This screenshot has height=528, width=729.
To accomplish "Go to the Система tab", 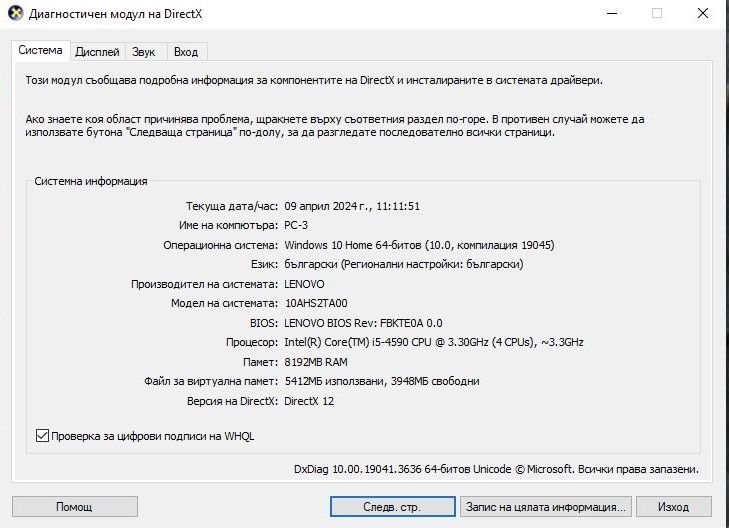I will tap(40, 51).
